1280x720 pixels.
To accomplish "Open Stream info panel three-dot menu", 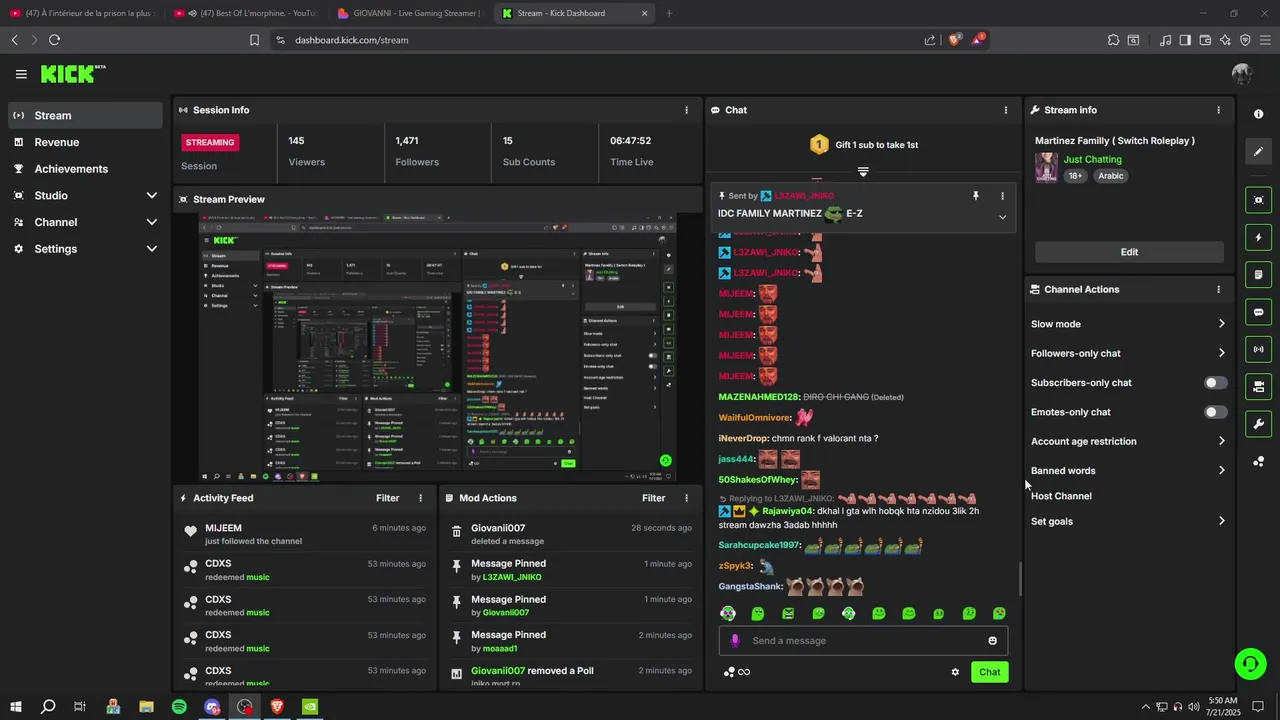I will click(x=1218, y=110).
